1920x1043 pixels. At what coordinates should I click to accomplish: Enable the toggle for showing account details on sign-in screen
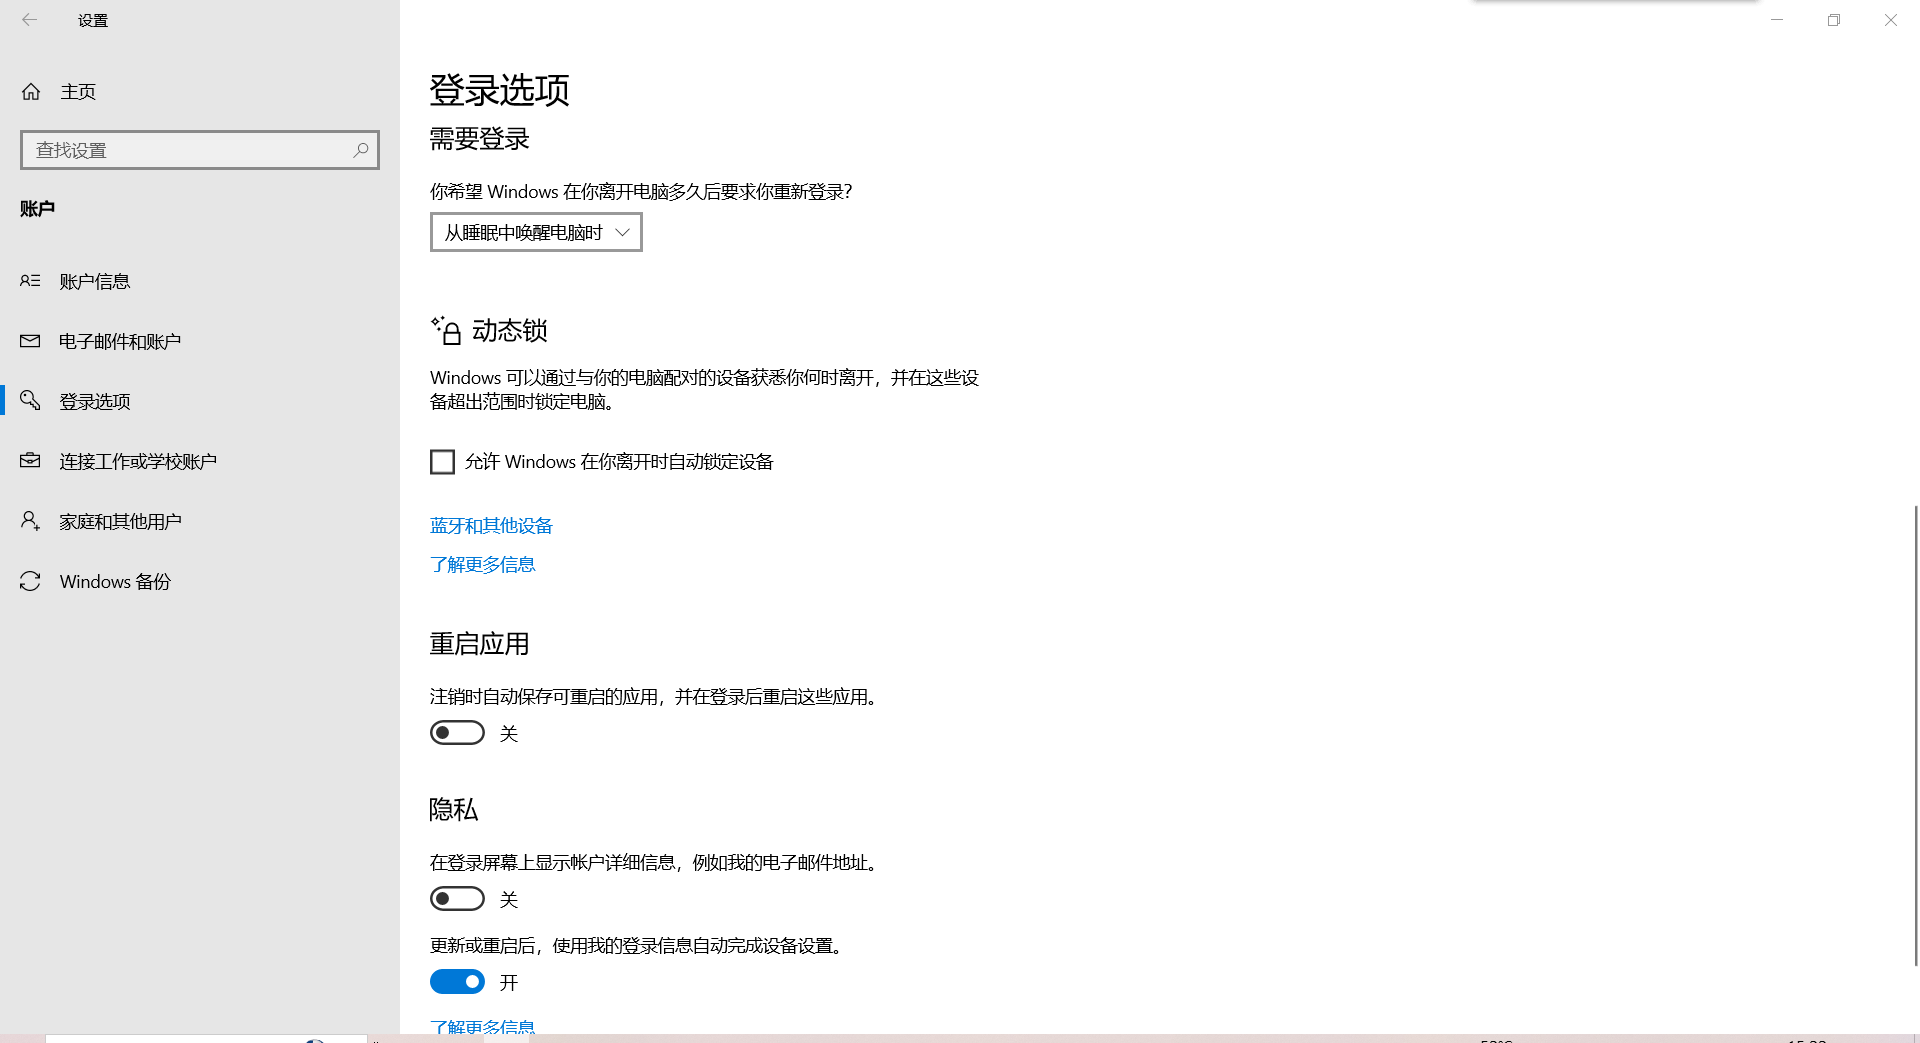(x=457, y=899)
